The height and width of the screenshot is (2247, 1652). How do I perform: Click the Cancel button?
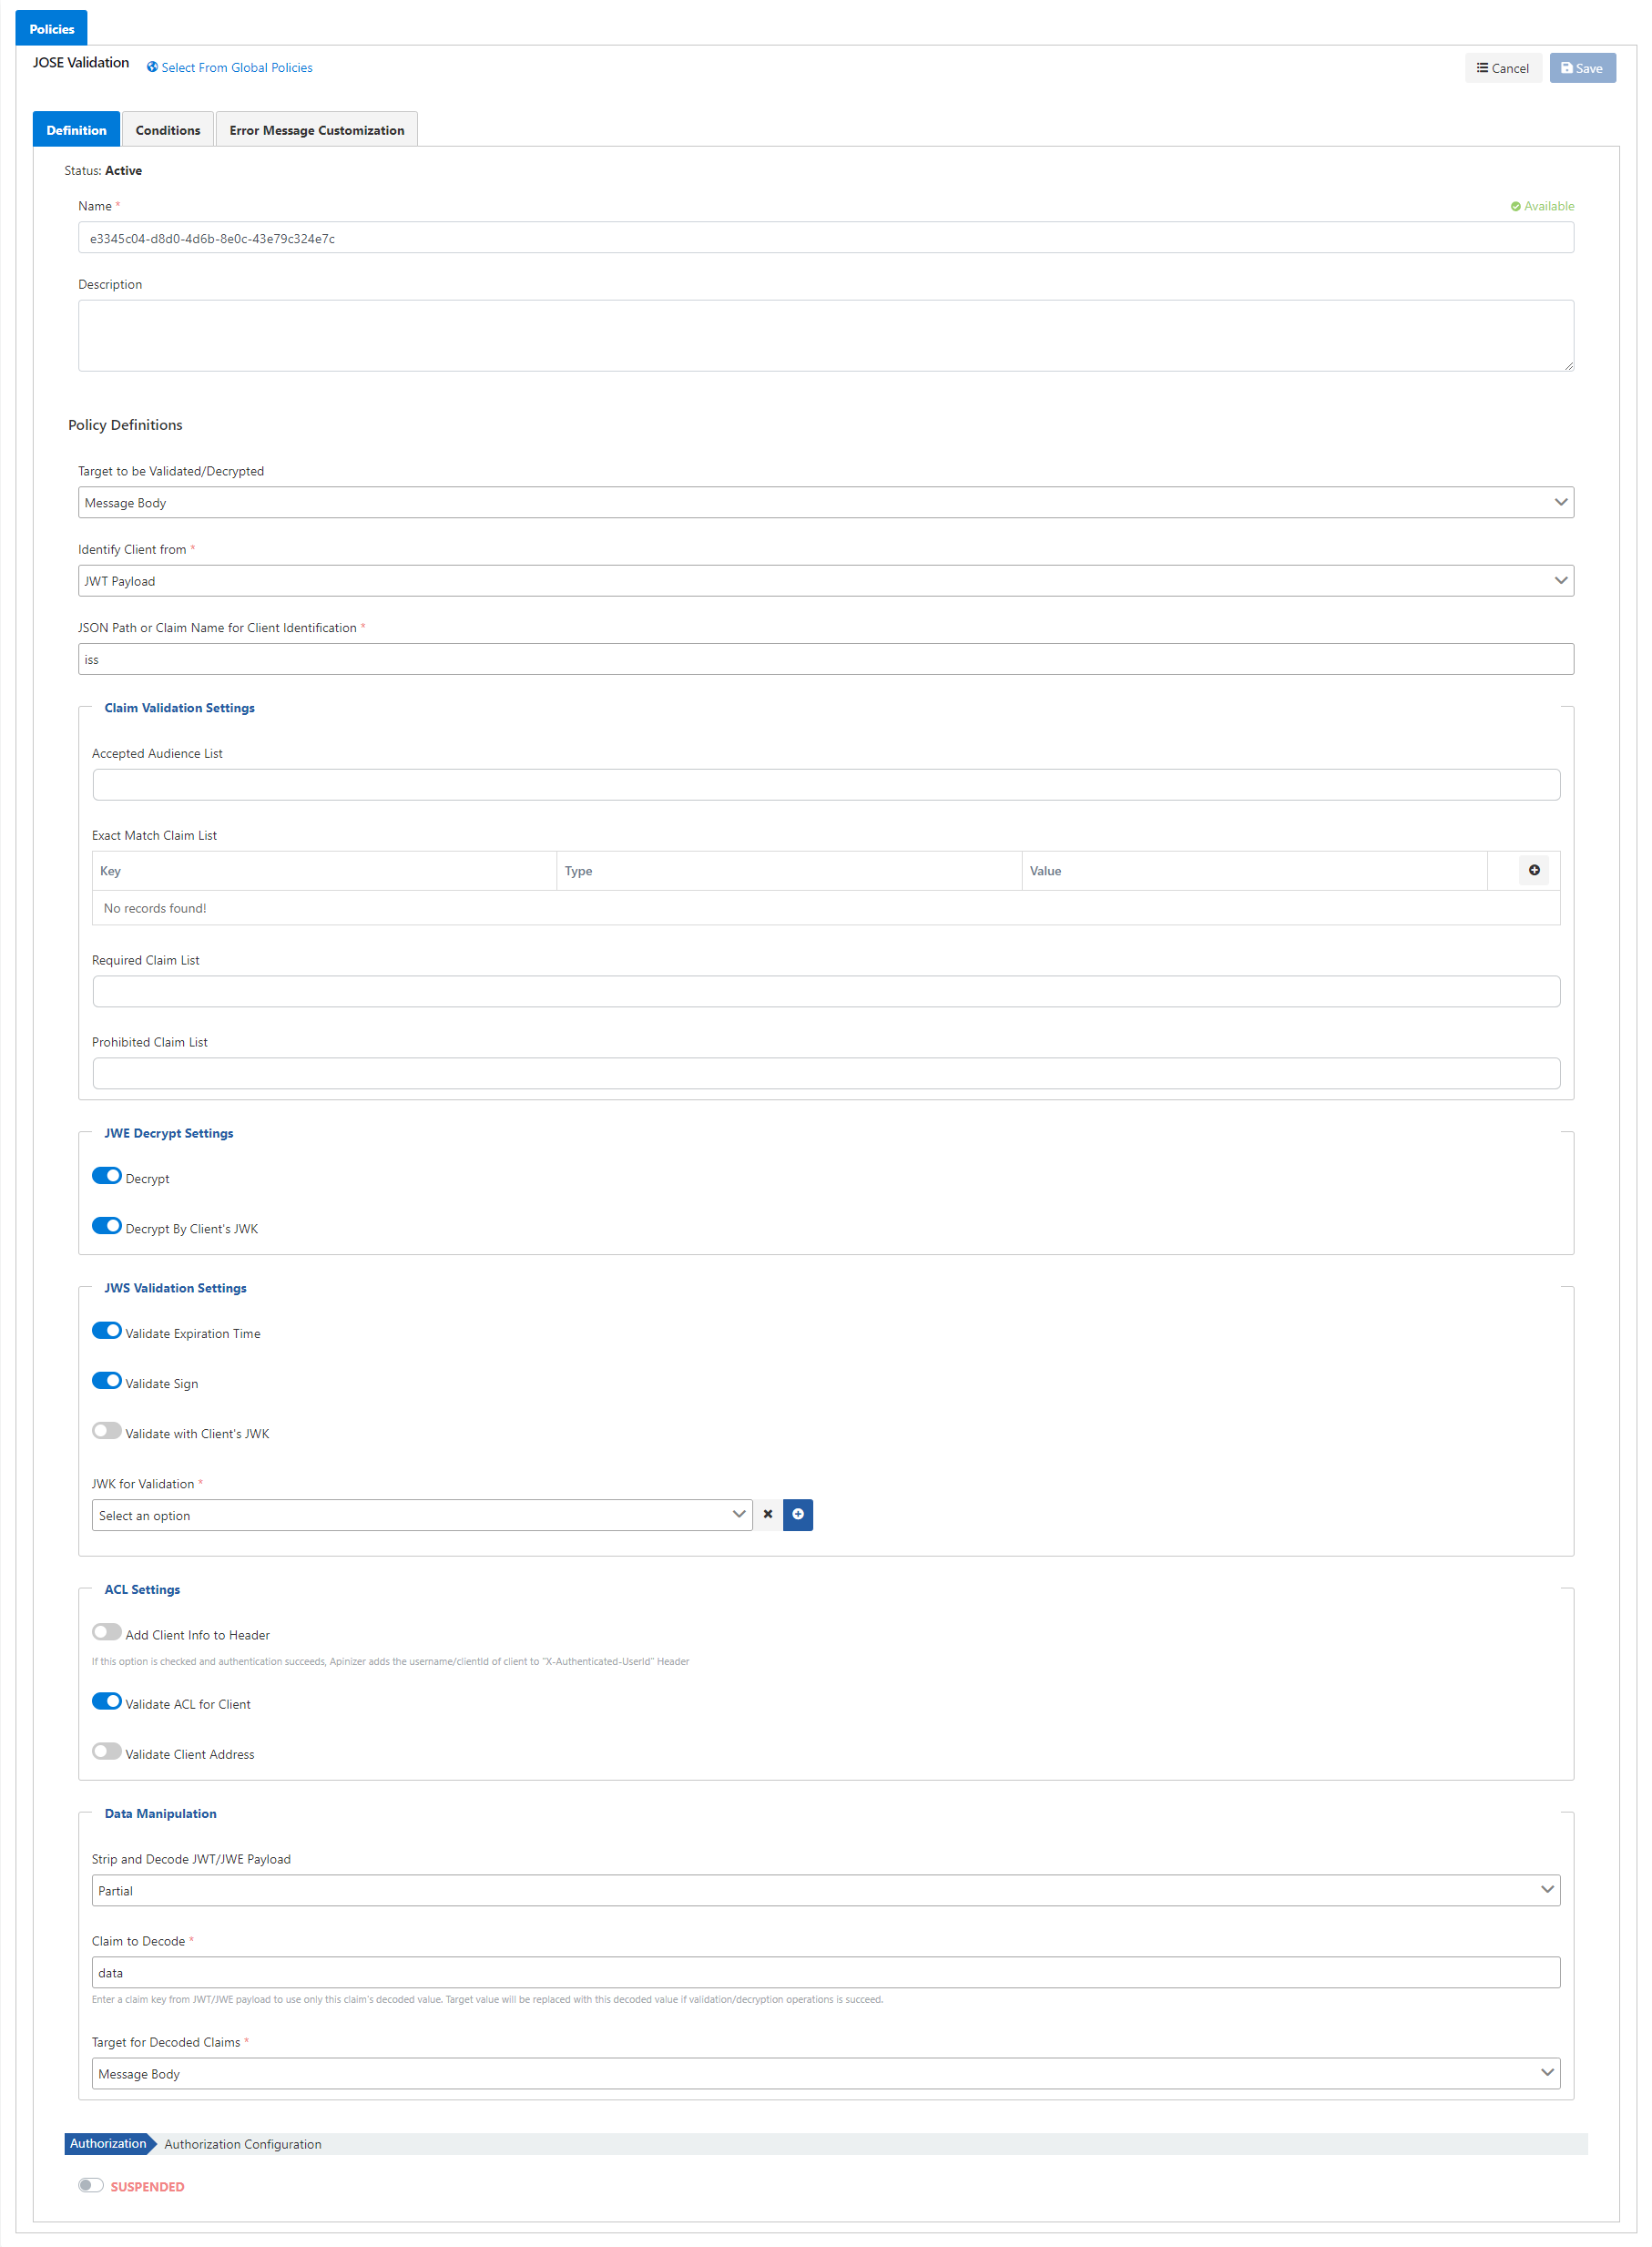point(1502,68)
